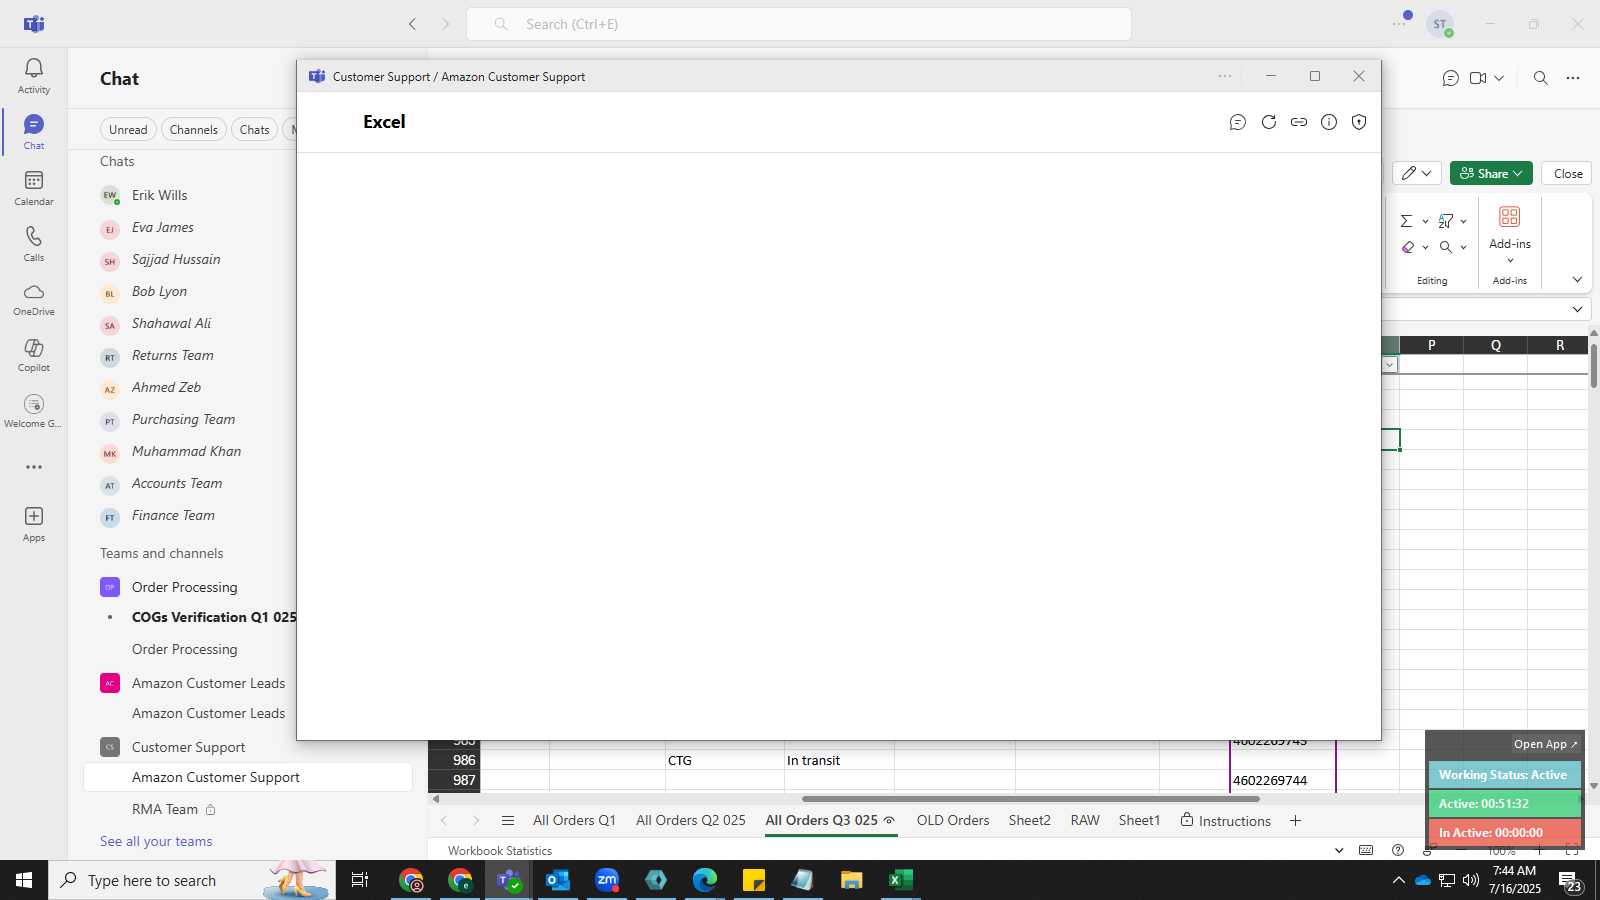Open the Share dropdown button
The width and height of the screenshot is (1600, 900).
click(x=1491, y=173)
